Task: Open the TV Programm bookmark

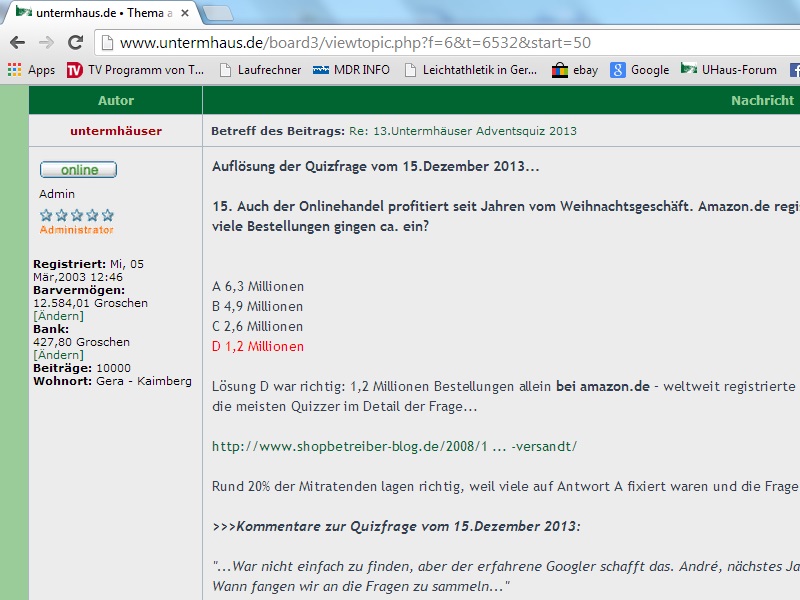Action: tap(135, 70)
